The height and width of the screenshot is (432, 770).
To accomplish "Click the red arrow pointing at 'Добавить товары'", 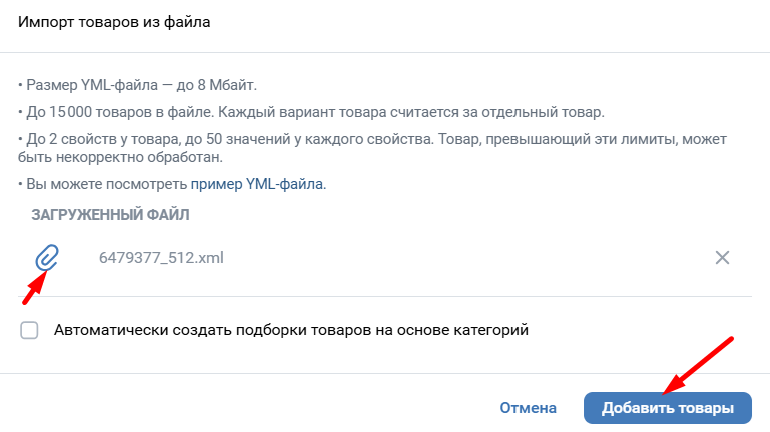I will [x=700, y=362].
